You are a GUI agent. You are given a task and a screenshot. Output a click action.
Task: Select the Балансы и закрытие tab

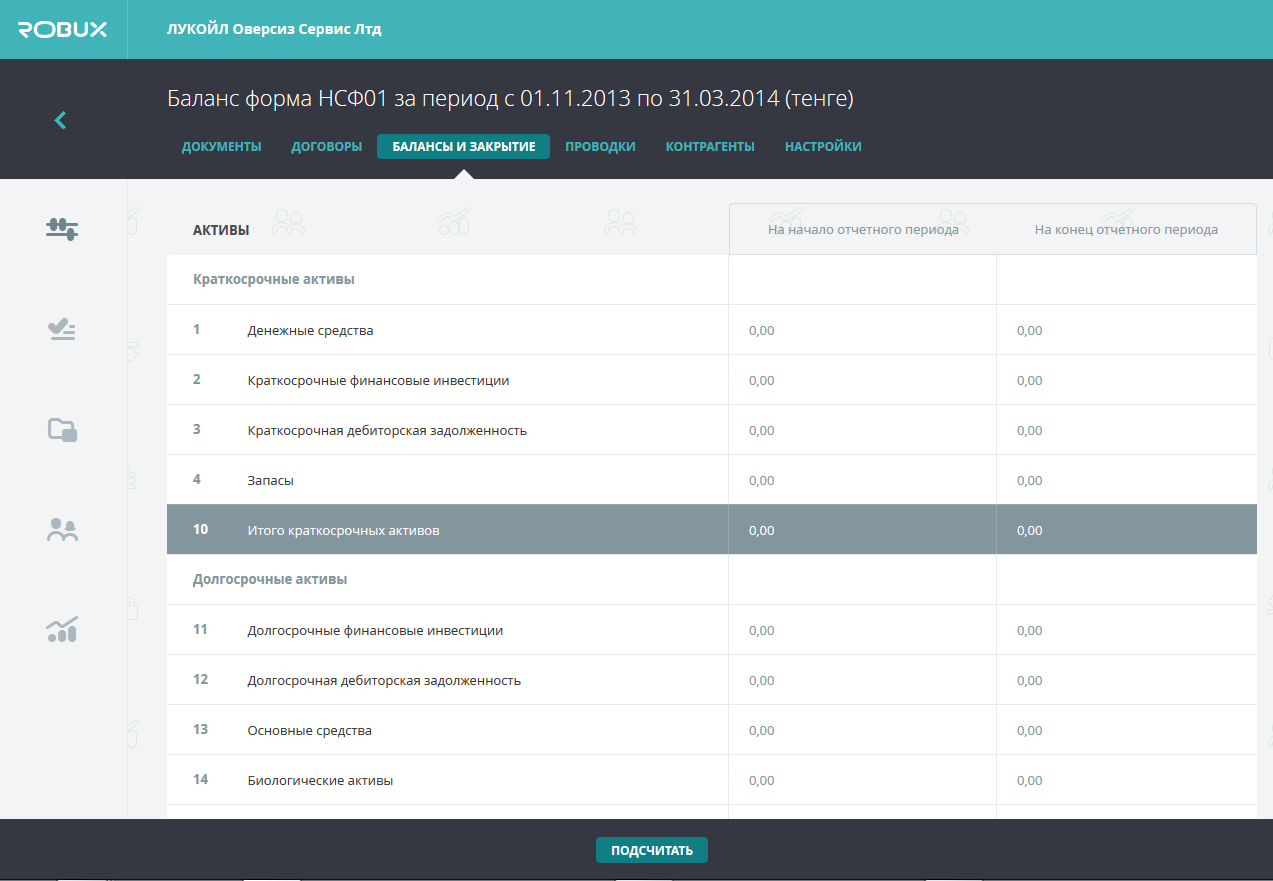(x=463, y=147)
